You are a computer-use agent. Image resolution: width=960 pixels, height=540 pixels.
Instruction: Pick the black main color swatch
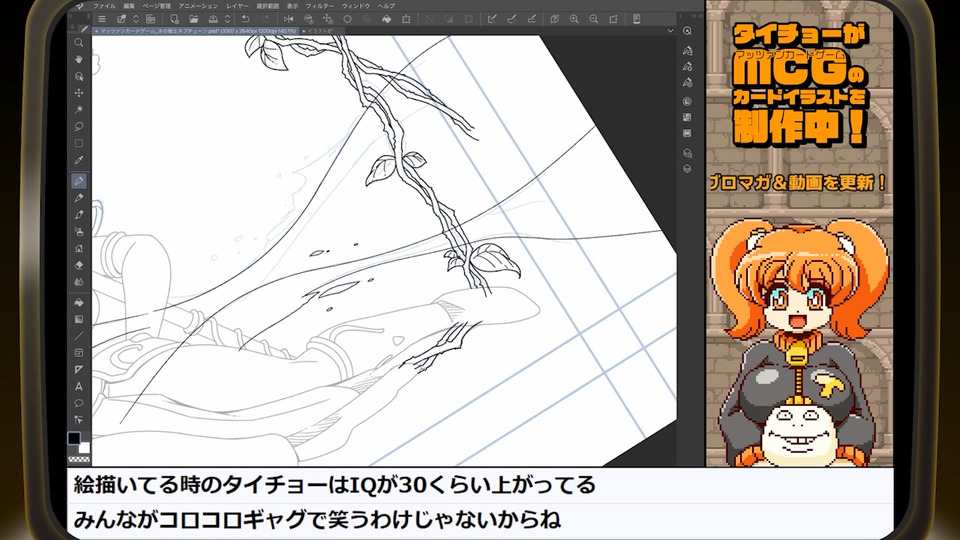(73, 438)
